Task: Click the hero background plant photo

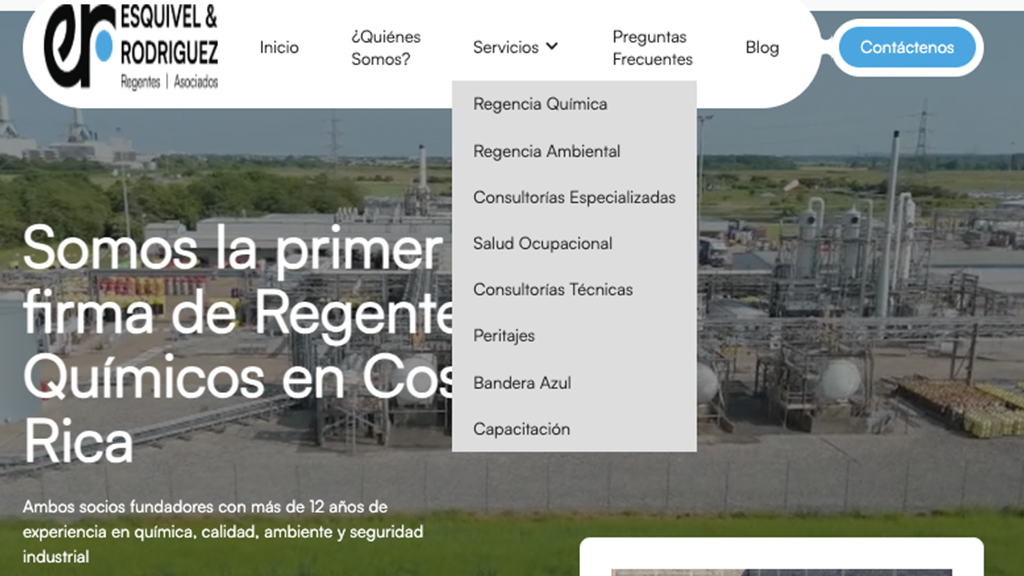Action: coord(850,300)
